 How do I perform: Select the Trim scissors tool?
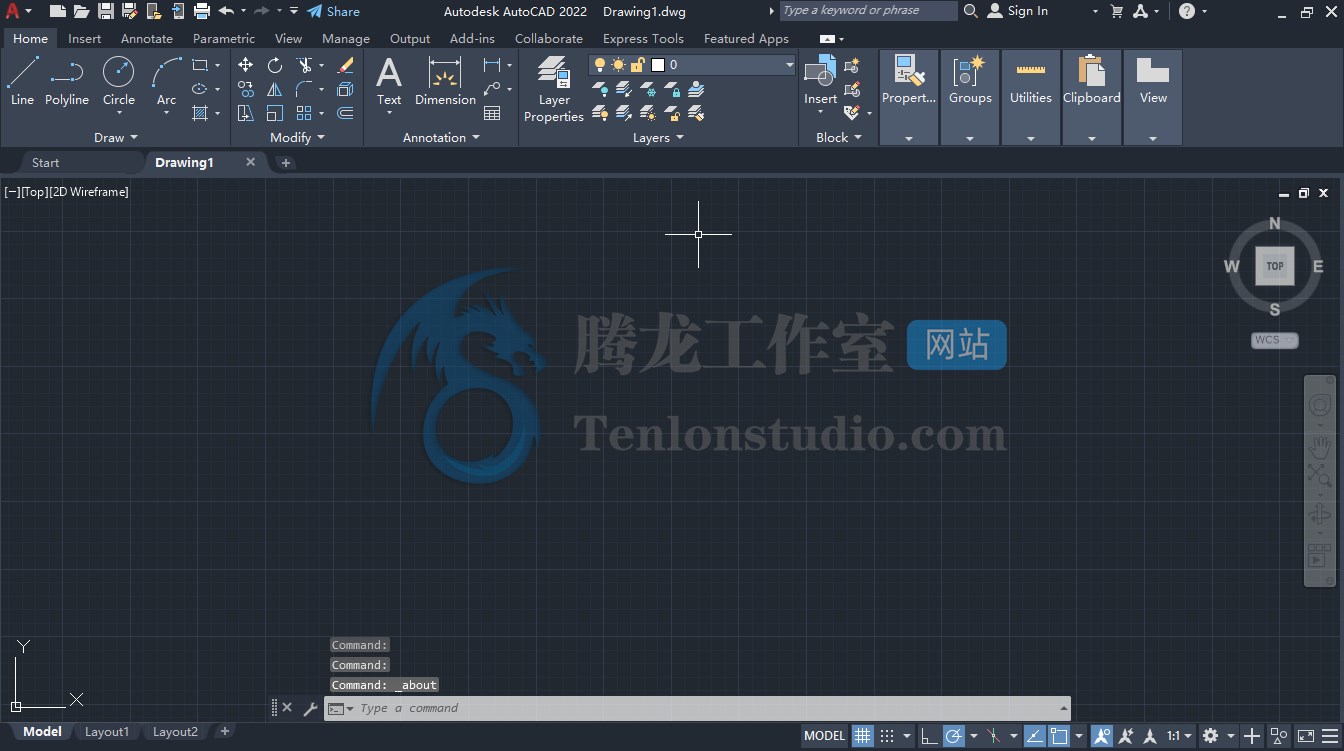[305, 65]
